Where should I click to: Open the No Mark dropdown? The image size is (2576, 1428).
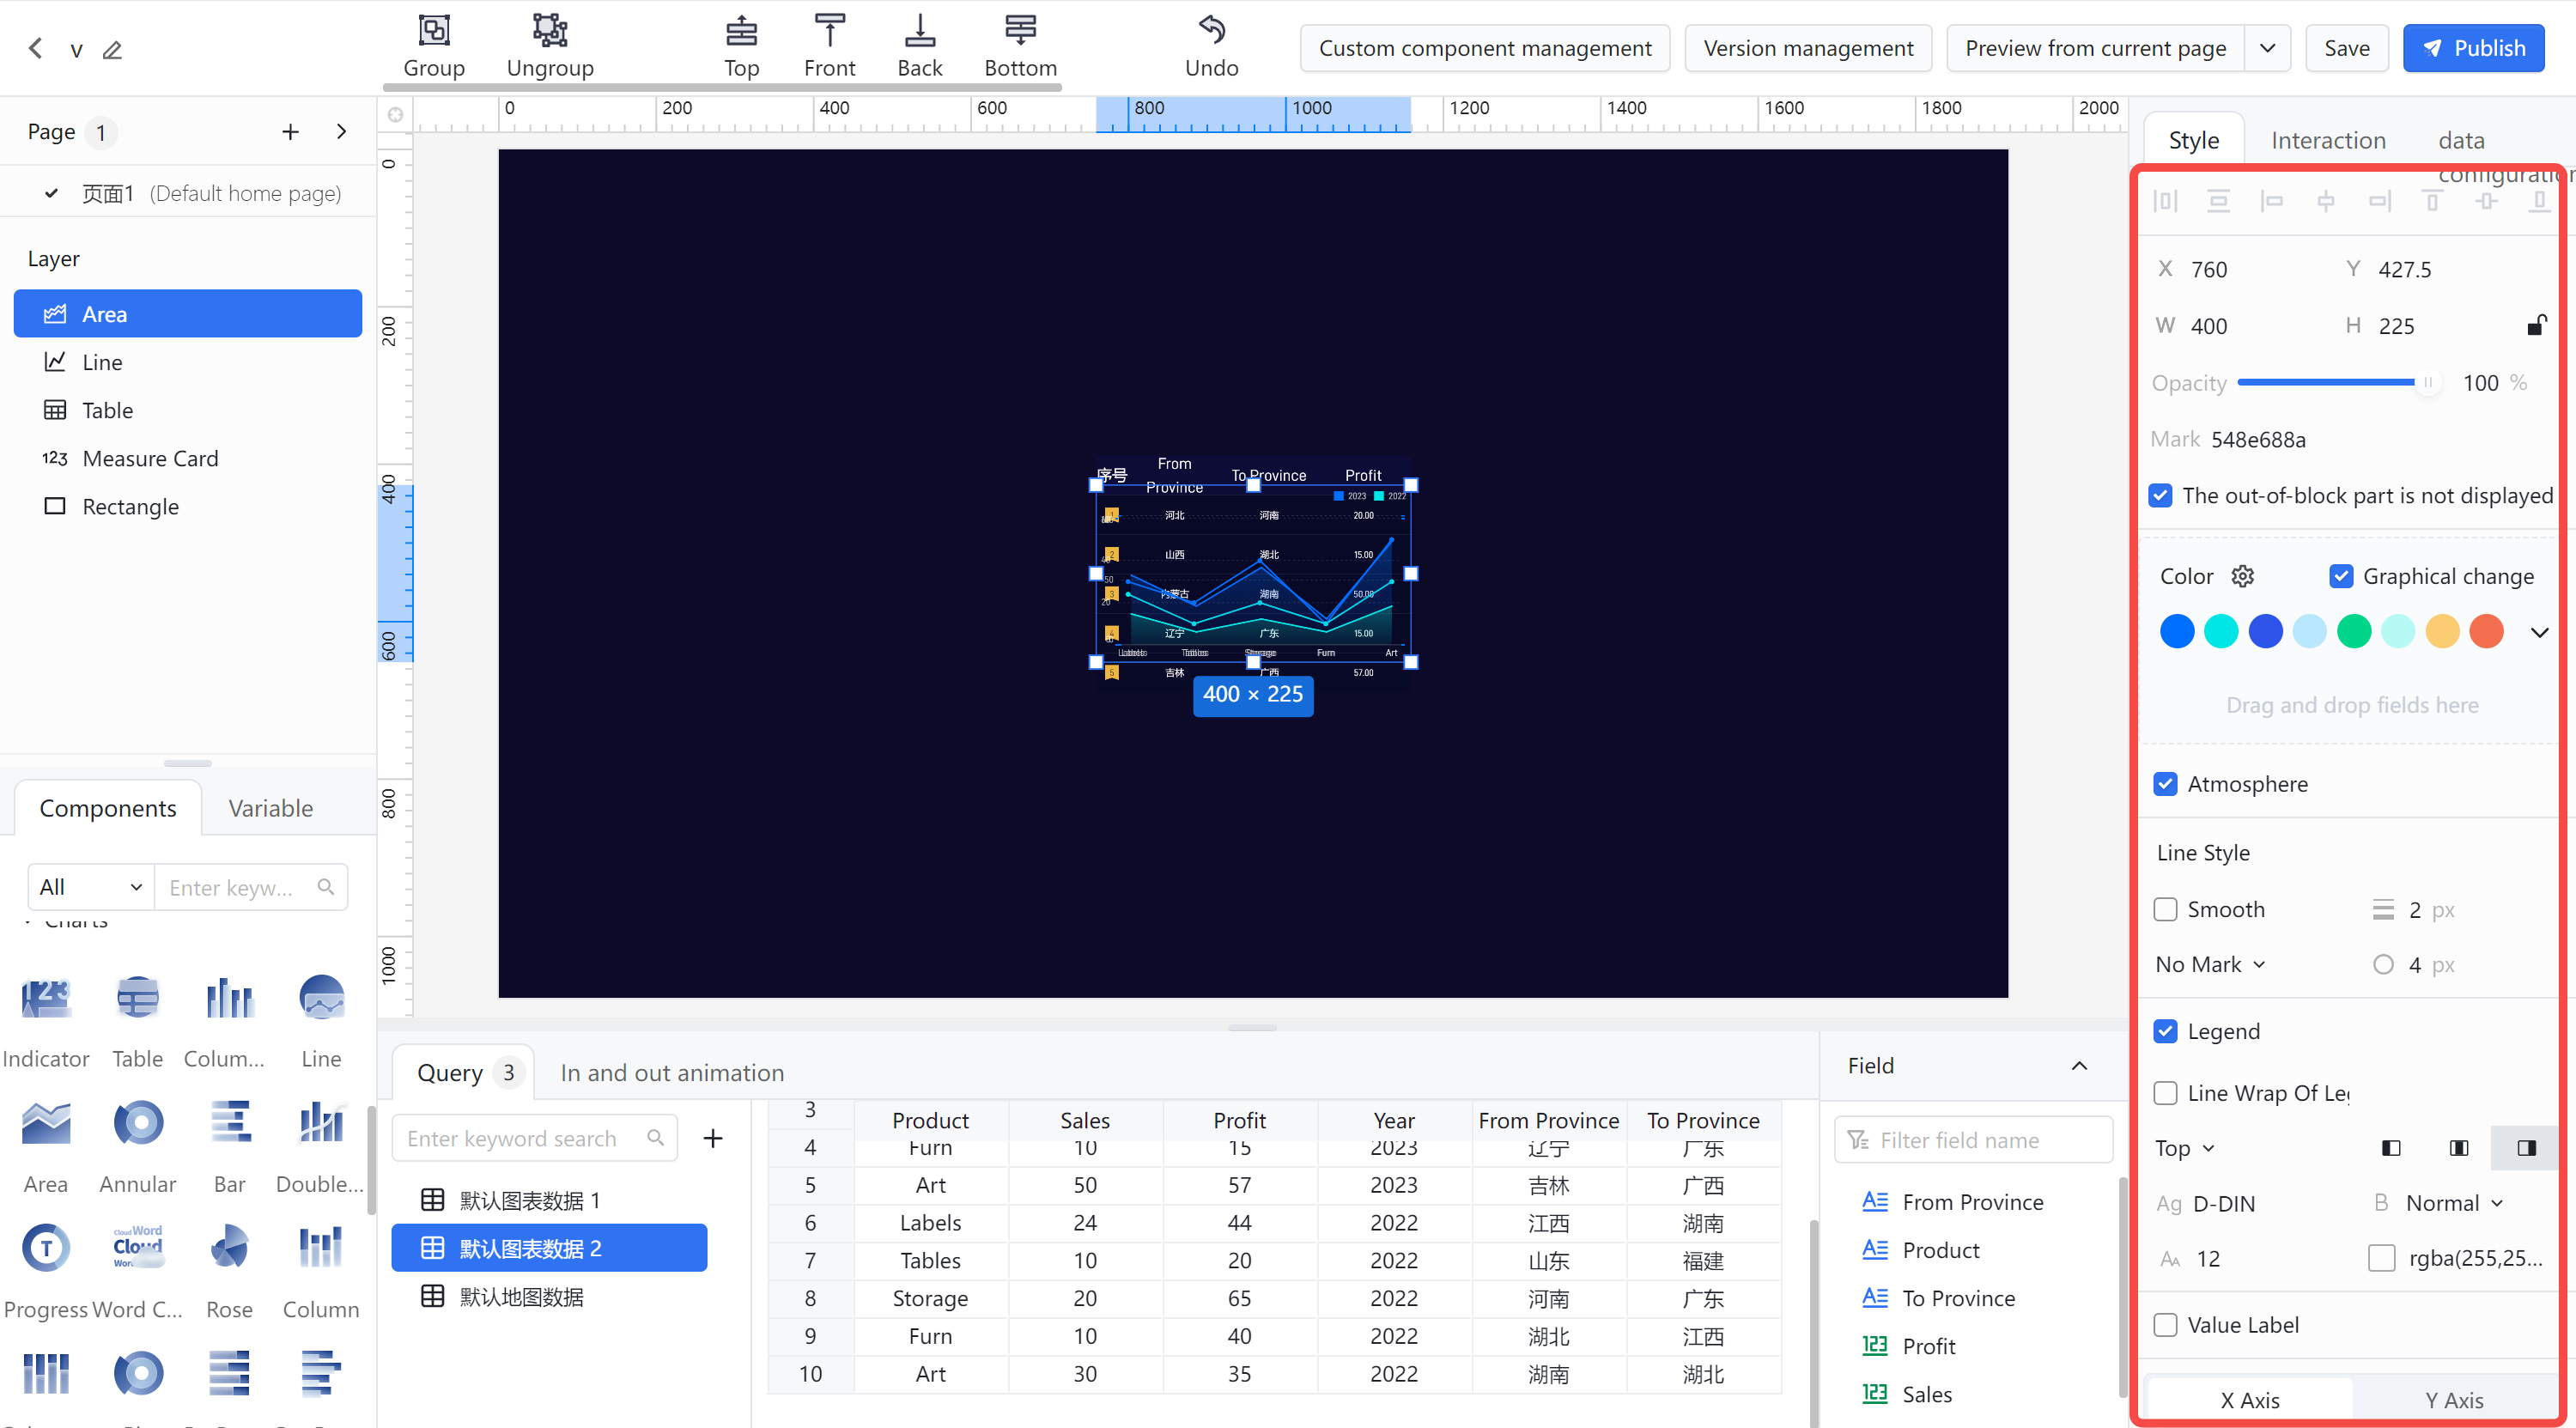click(2210, 964)
